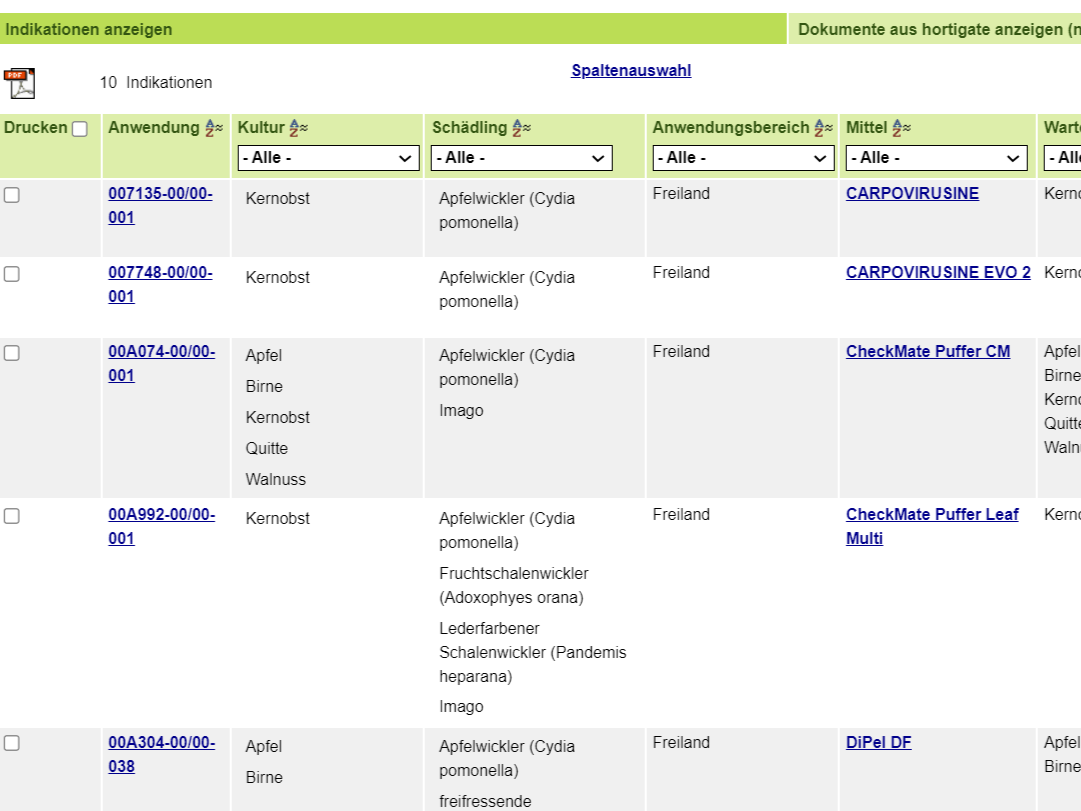Open the DiPel DF product link

[x=878, y=742]
